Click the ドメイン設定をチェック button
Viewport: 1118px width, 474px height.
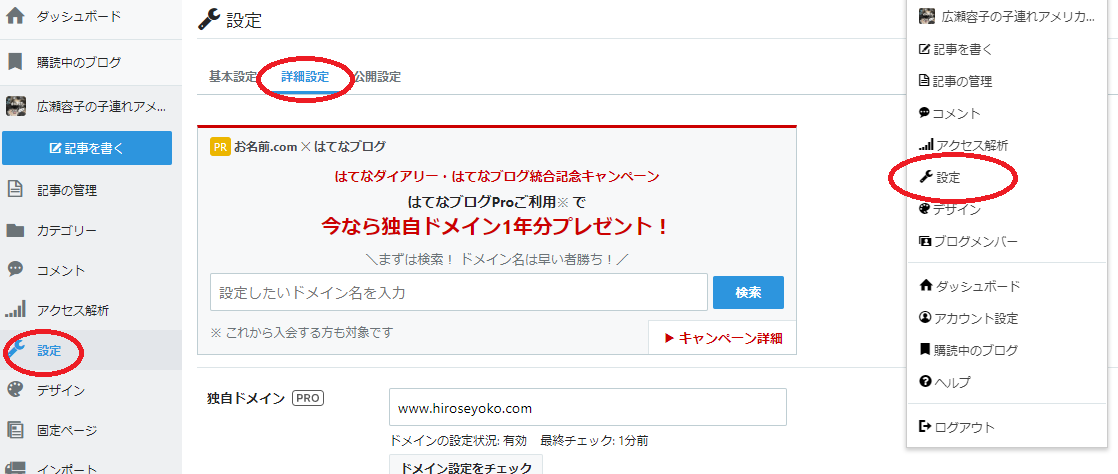pyautogui.click(x=466, y=466)
